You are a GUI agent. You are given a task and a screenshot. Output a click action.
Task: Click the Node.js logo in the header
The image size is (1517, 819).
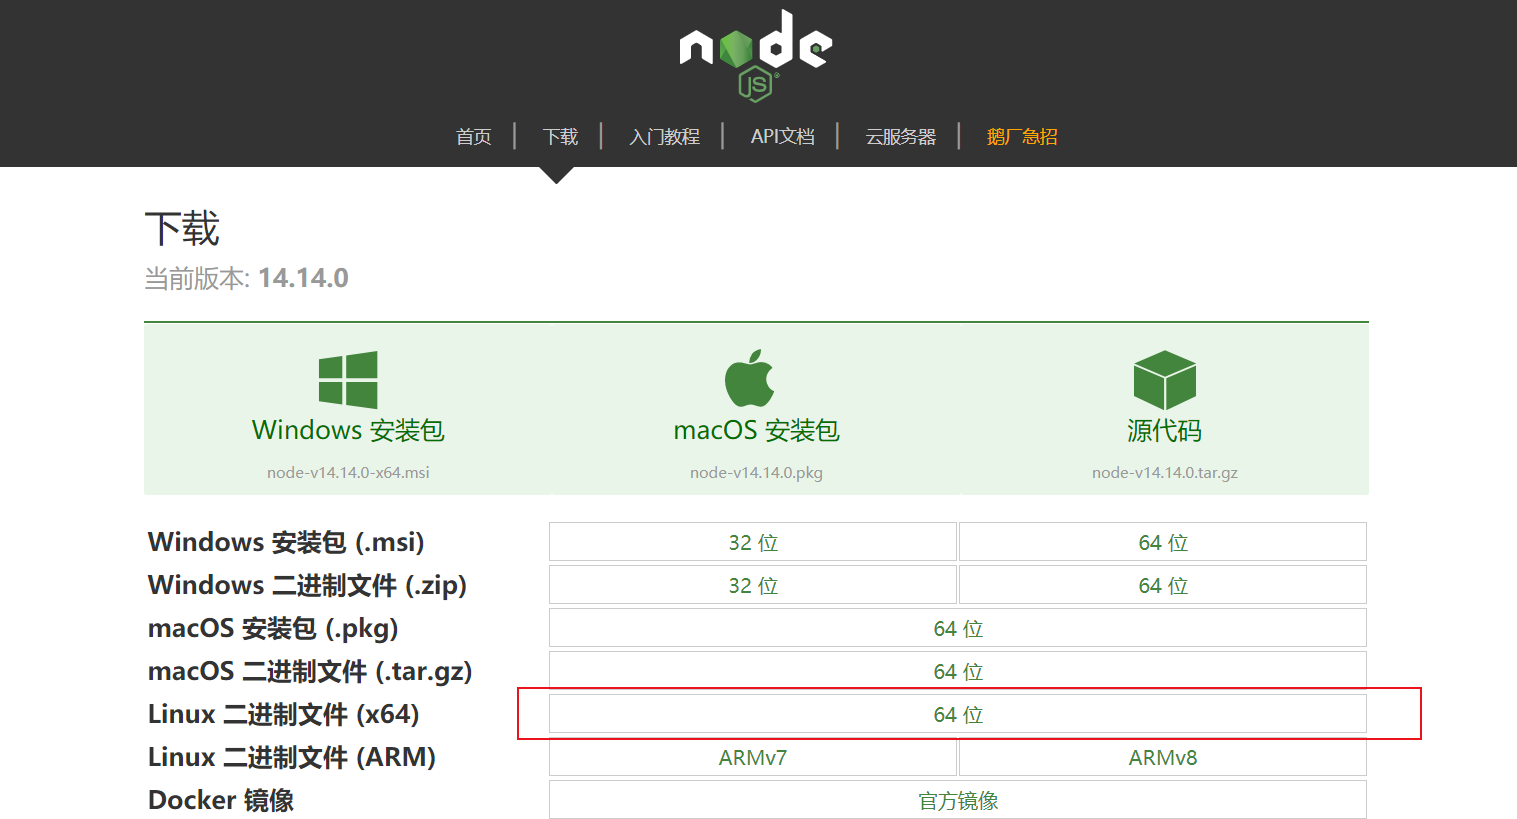point(756,55)
